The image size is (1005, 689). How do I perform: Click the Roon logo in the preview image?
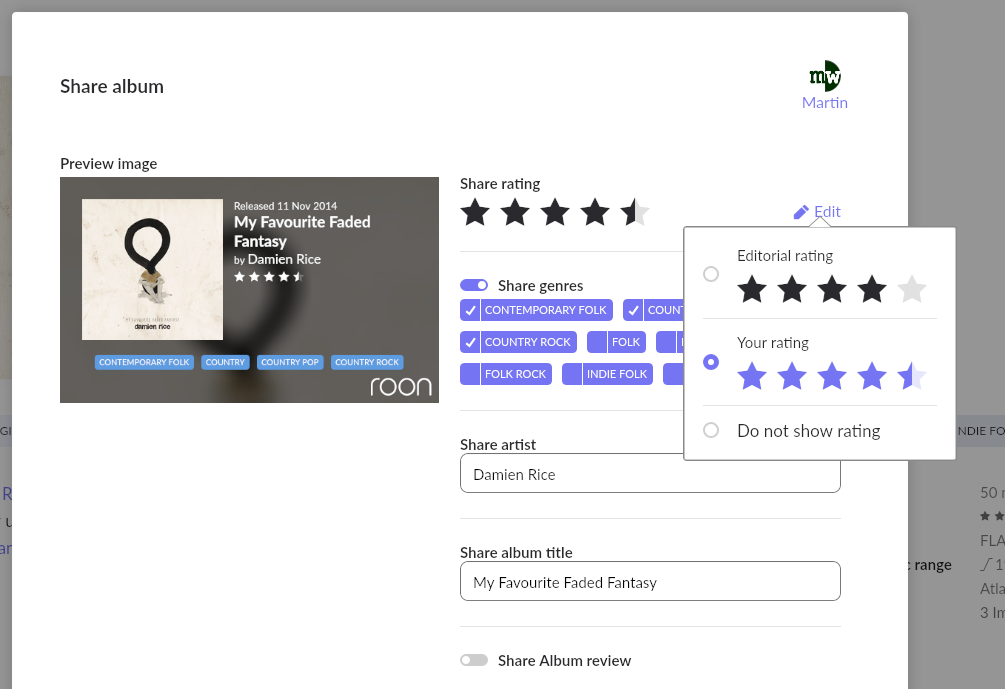401,386
